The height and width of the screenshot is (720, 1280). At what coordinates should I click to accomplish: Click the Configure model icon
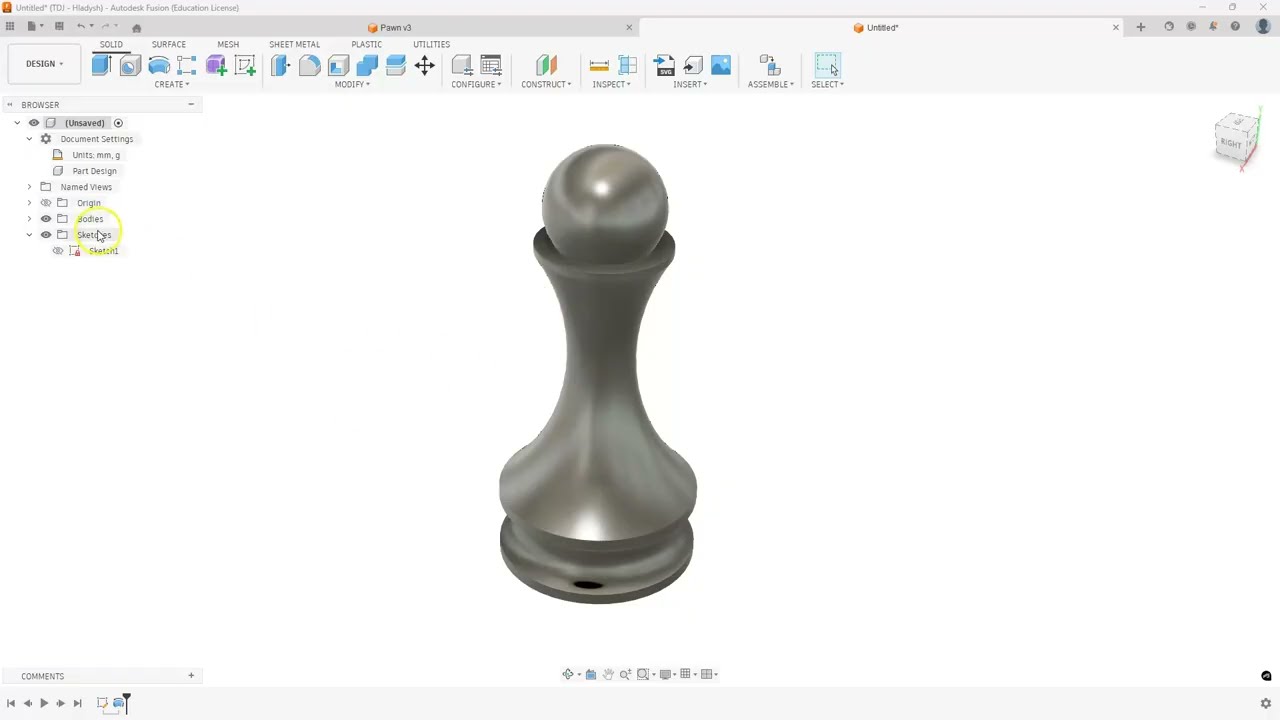click(462, 66)
